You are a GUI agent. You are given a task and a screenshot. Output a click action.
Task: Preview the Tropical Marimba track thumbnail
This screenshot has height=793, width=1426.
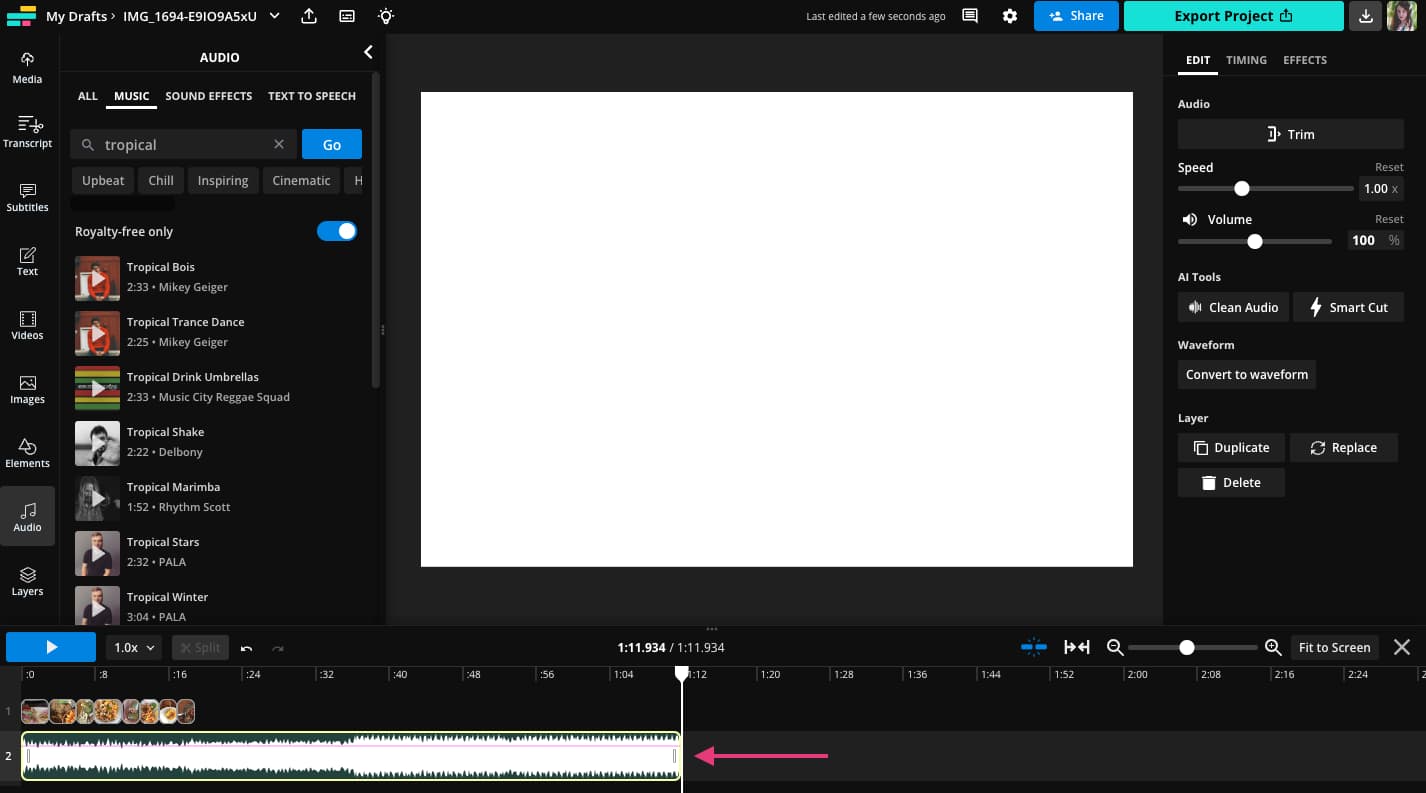pos(97,498)
